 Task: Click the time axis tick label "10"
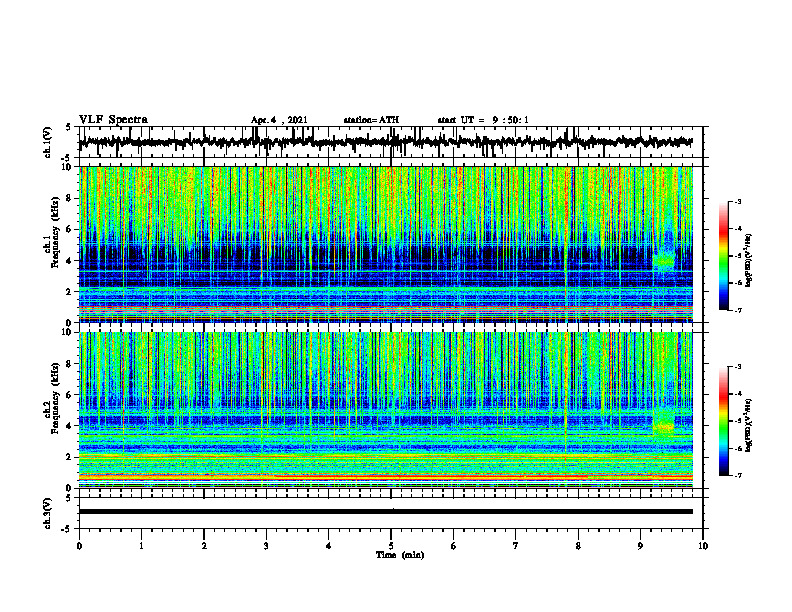(703, 546)
